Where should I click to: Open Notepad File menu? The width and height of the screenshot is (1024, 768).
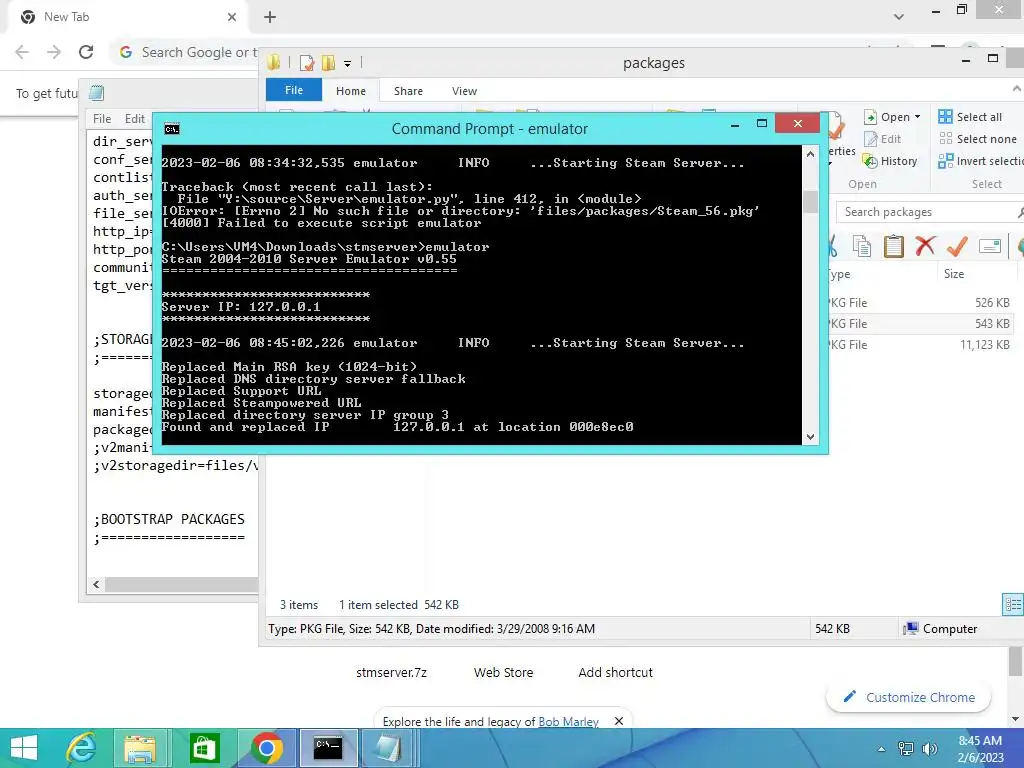point(102,119)
